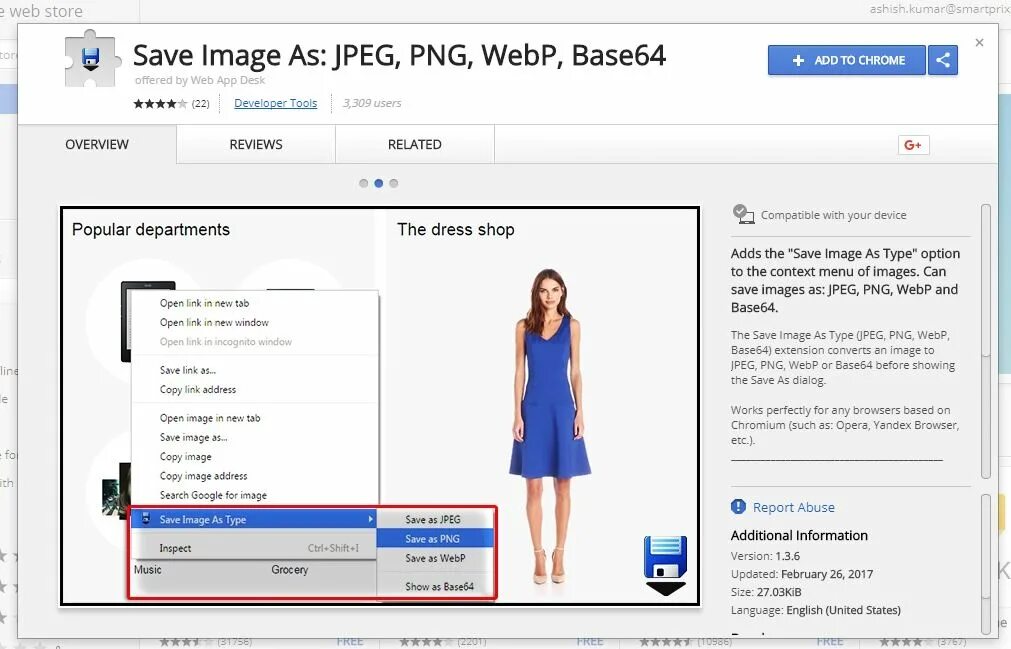The height and width of the screenshot is (649, 1011).
Task: Click the Report Abuse link
Action: 794,507
